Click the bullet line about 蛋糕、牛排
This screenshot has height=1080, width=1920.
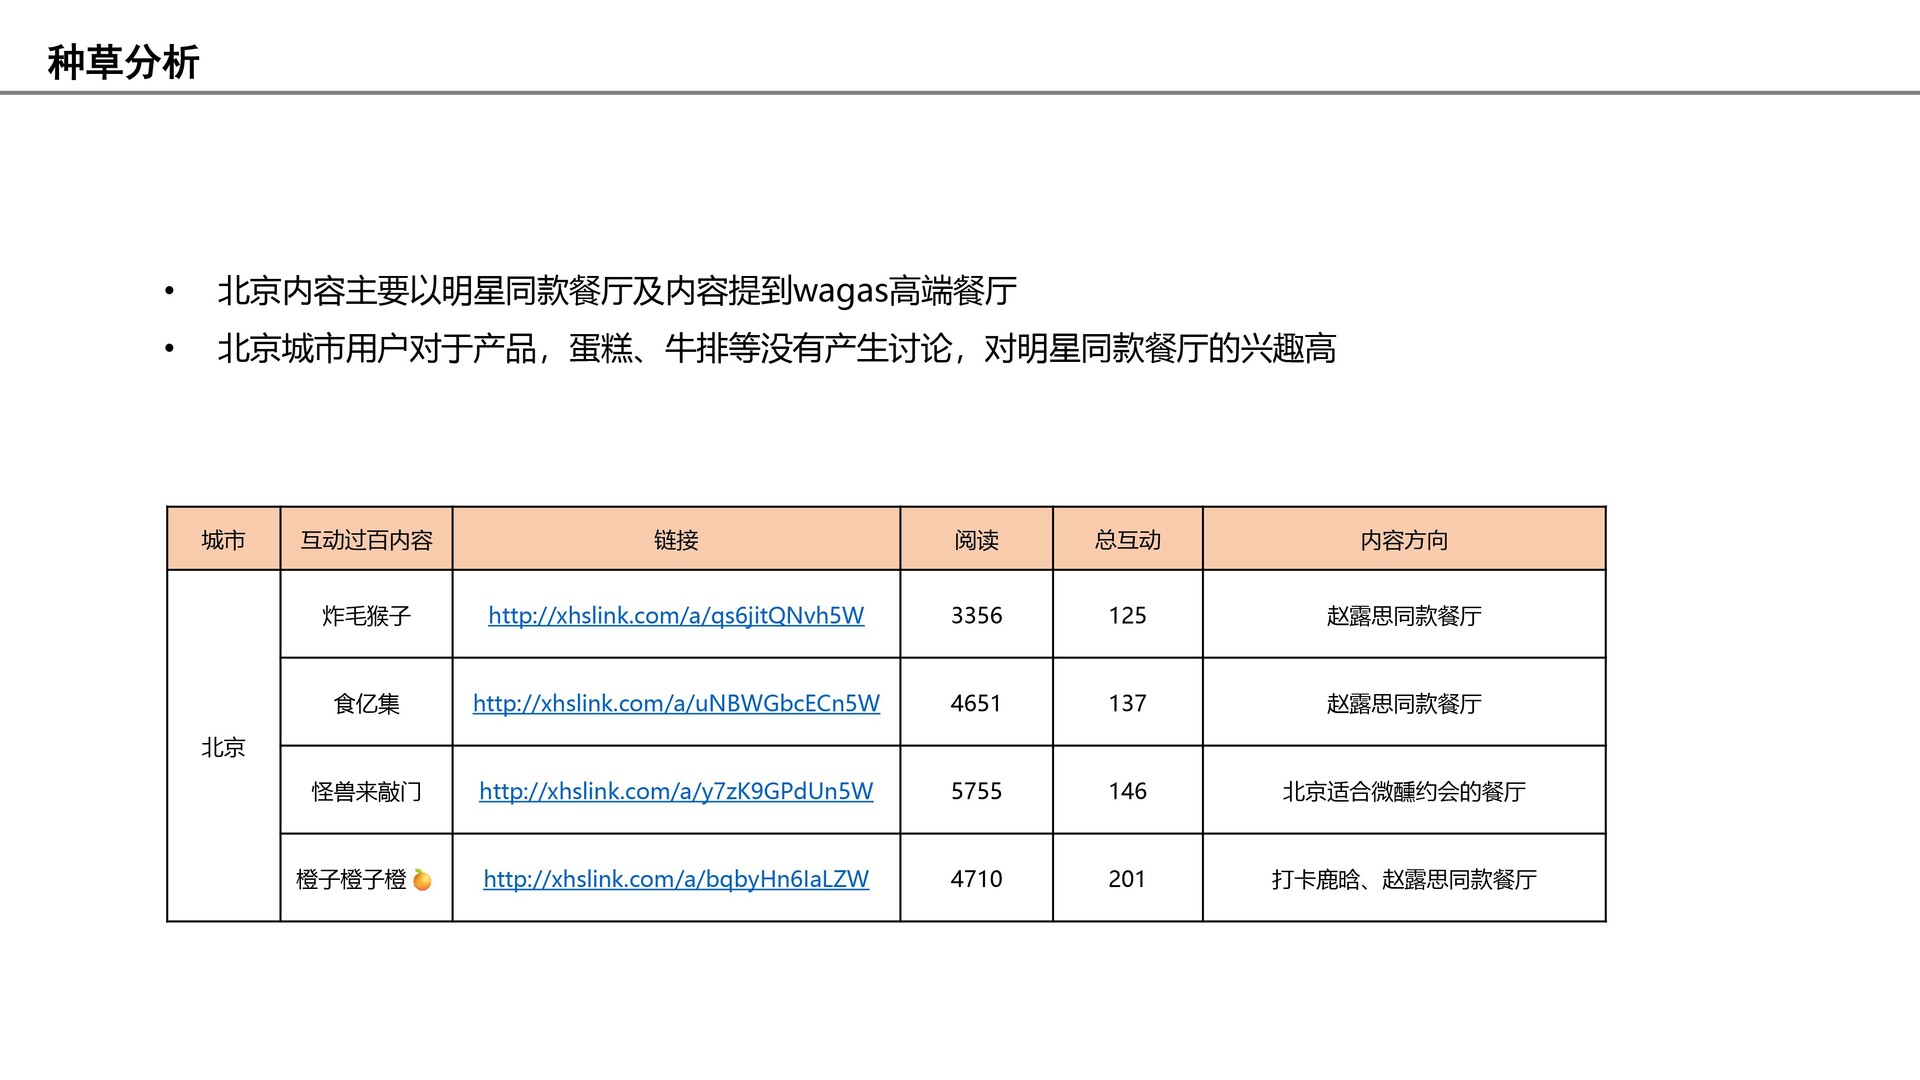[777, 348]
